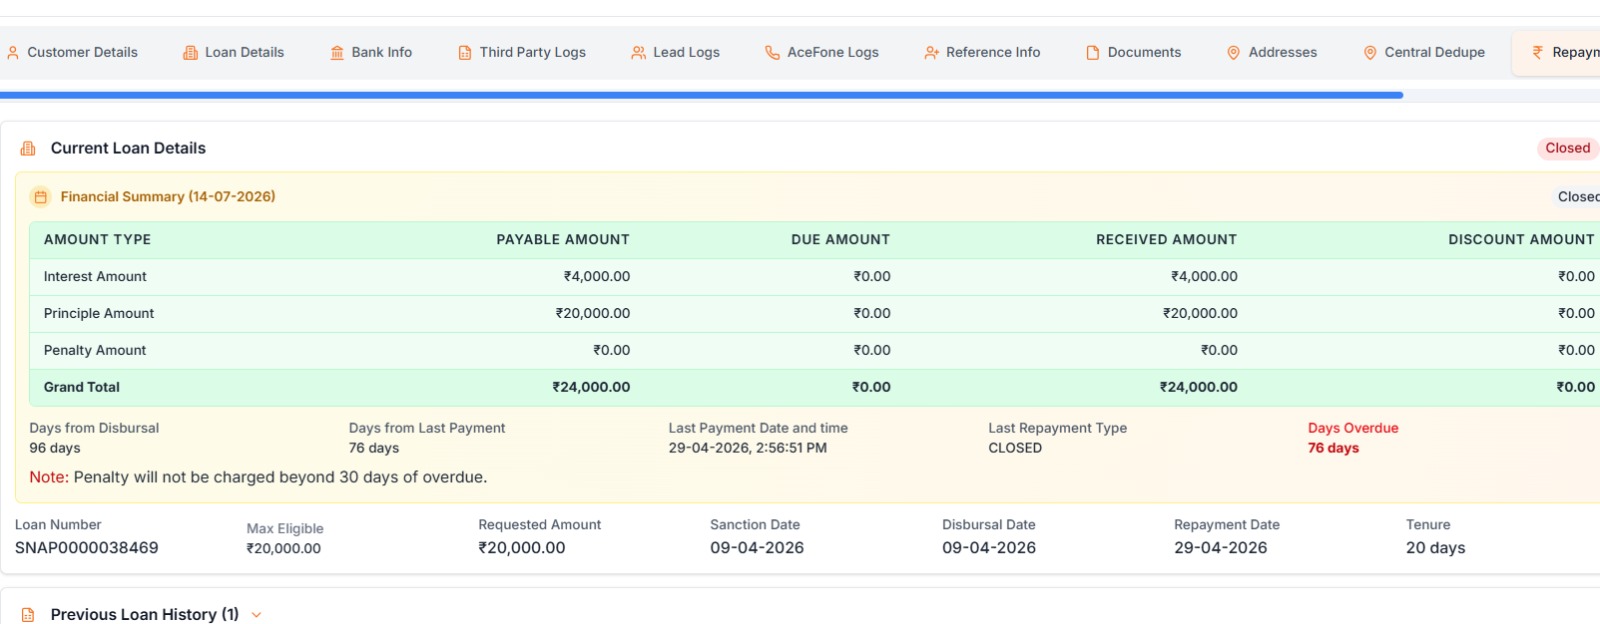The width and height of the screenshot is (1600, 624).
Task: Click the Lead Logs people icon
Action: coord(638,53)
